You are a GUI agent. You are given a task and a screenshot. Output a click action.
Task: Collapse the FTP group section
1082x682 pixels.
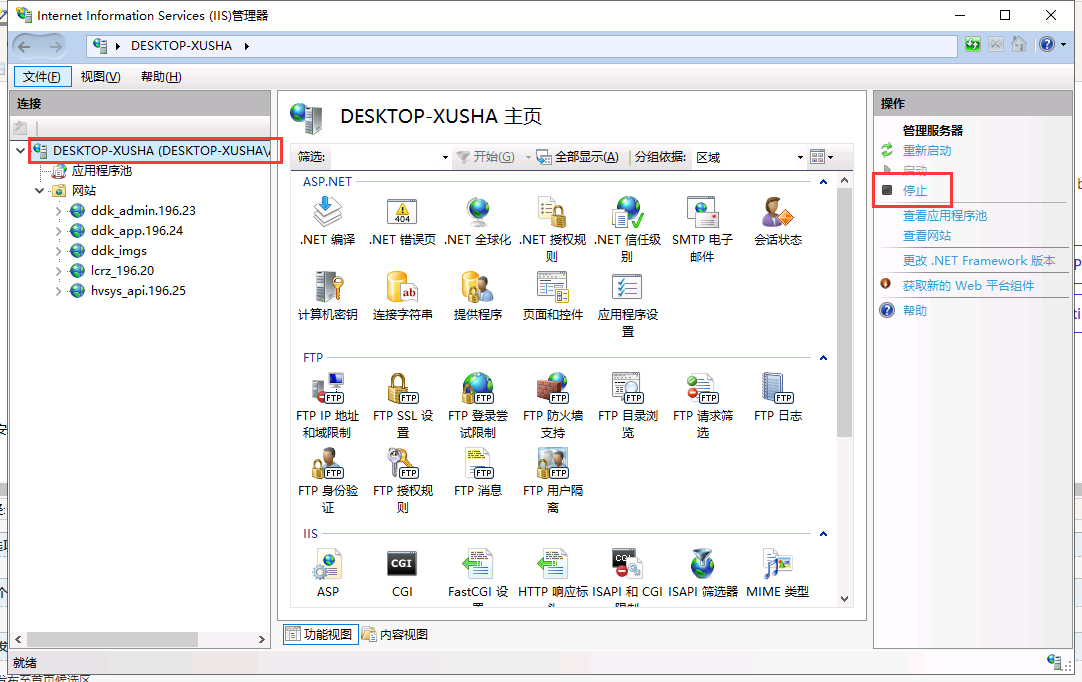[823, 358]
